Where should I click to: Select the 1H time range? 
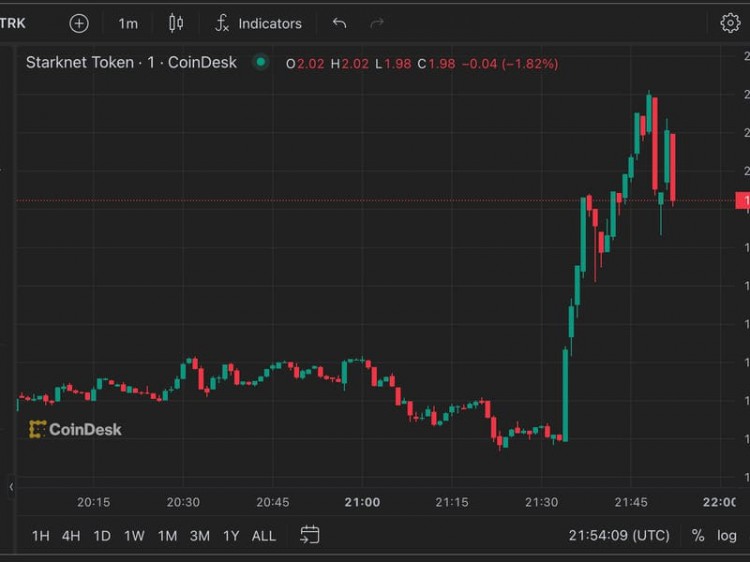pyautogui.click(x=41, y=536)
